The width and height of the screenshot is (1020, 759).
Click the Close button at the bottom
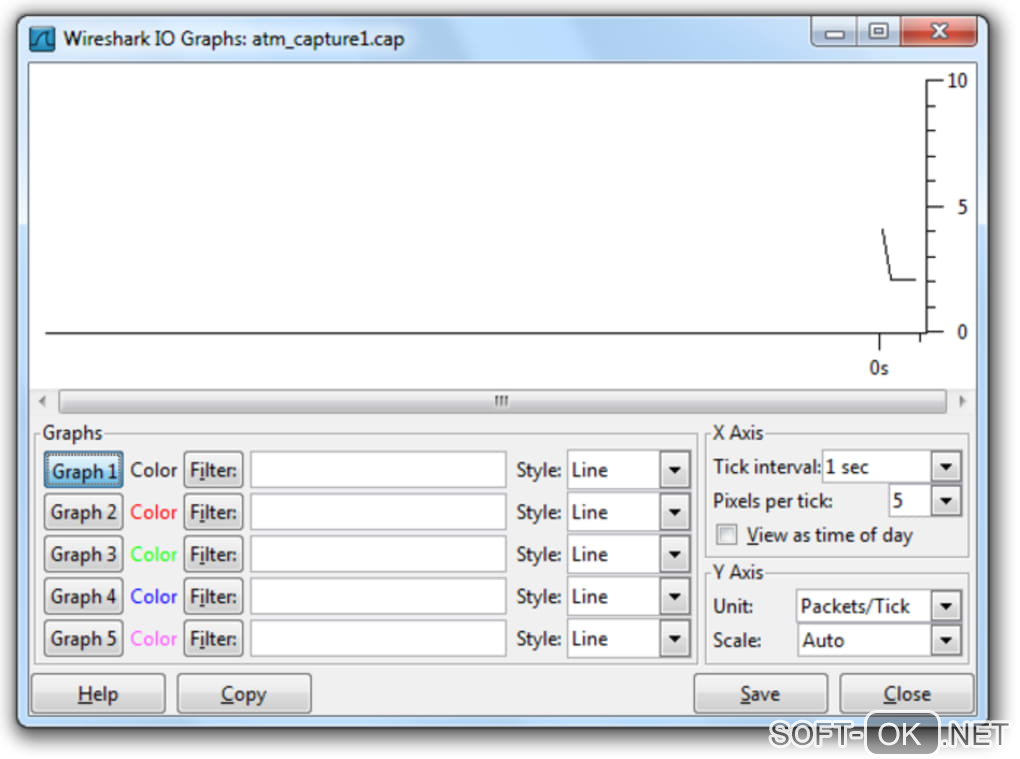[x=907, y=694]
